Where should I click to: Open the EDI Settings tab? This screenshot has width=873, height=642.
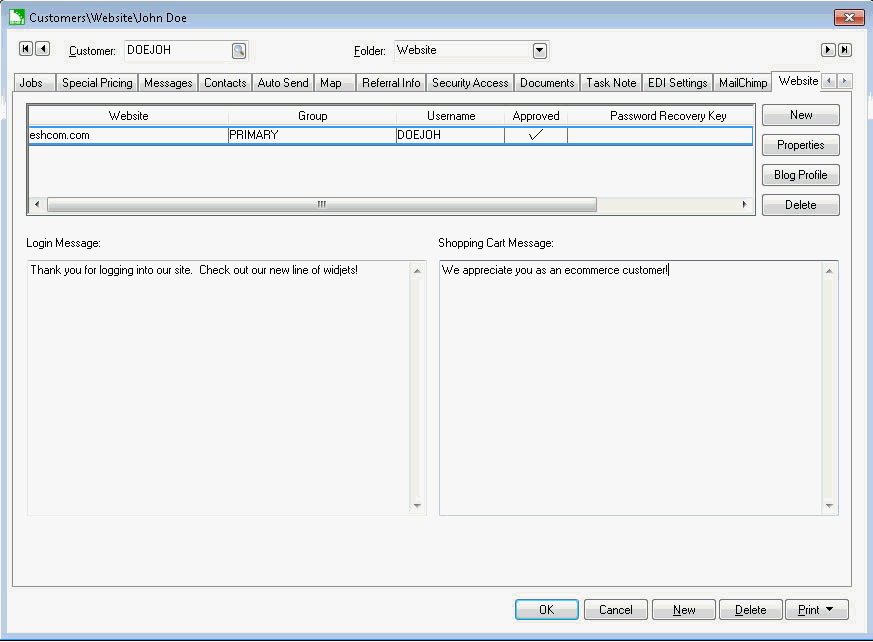tap(677, 83)
